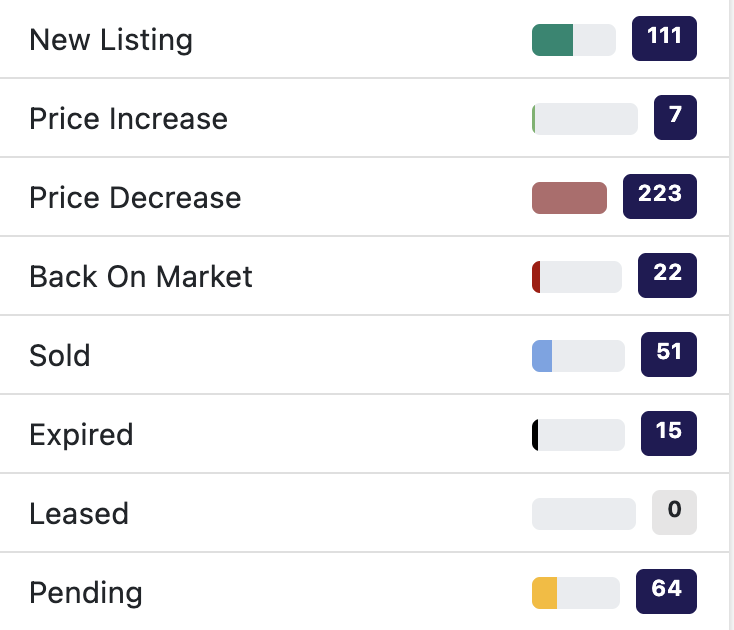
Task: Open the Pending listings label
Action: 86,593
